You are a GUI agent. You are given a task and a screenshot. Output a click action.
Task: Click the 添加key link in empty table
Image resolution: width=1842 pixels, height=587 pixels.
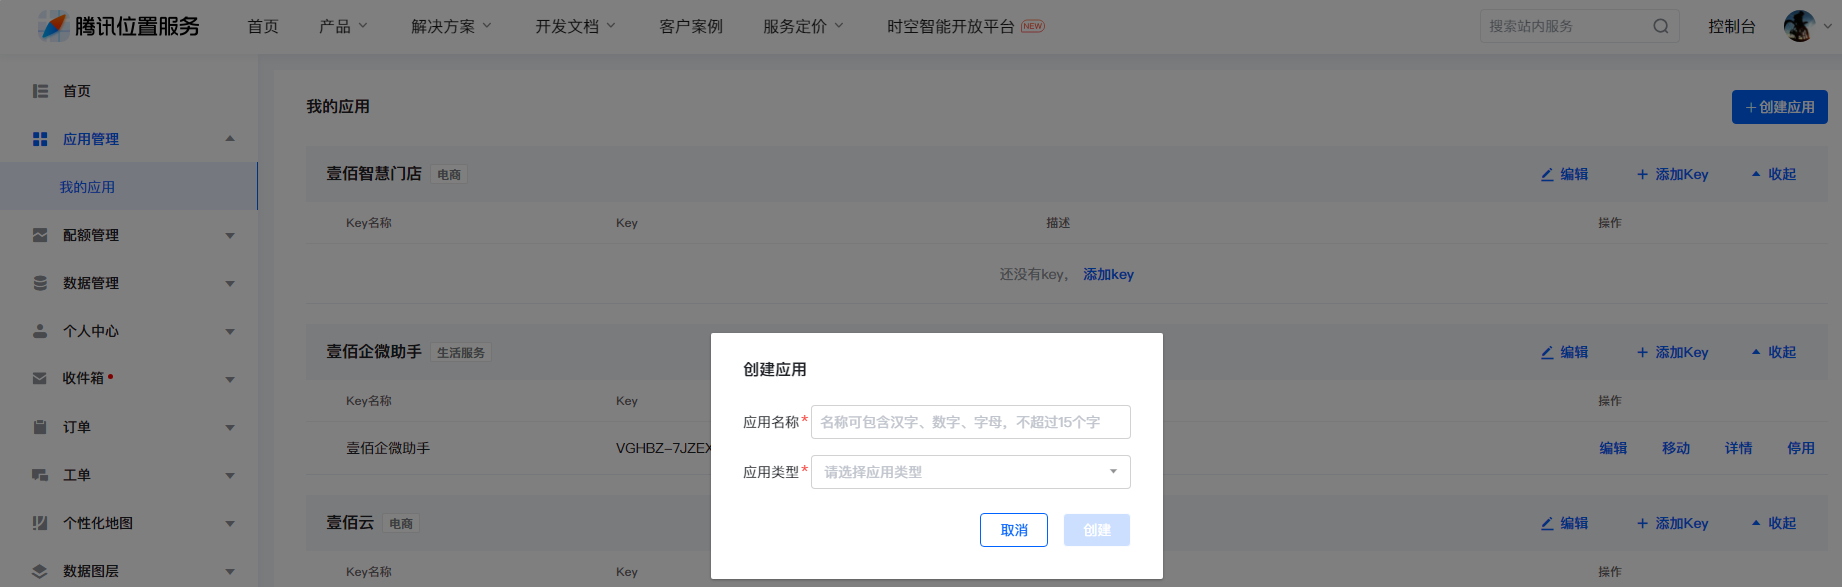tap(1108, 274)
